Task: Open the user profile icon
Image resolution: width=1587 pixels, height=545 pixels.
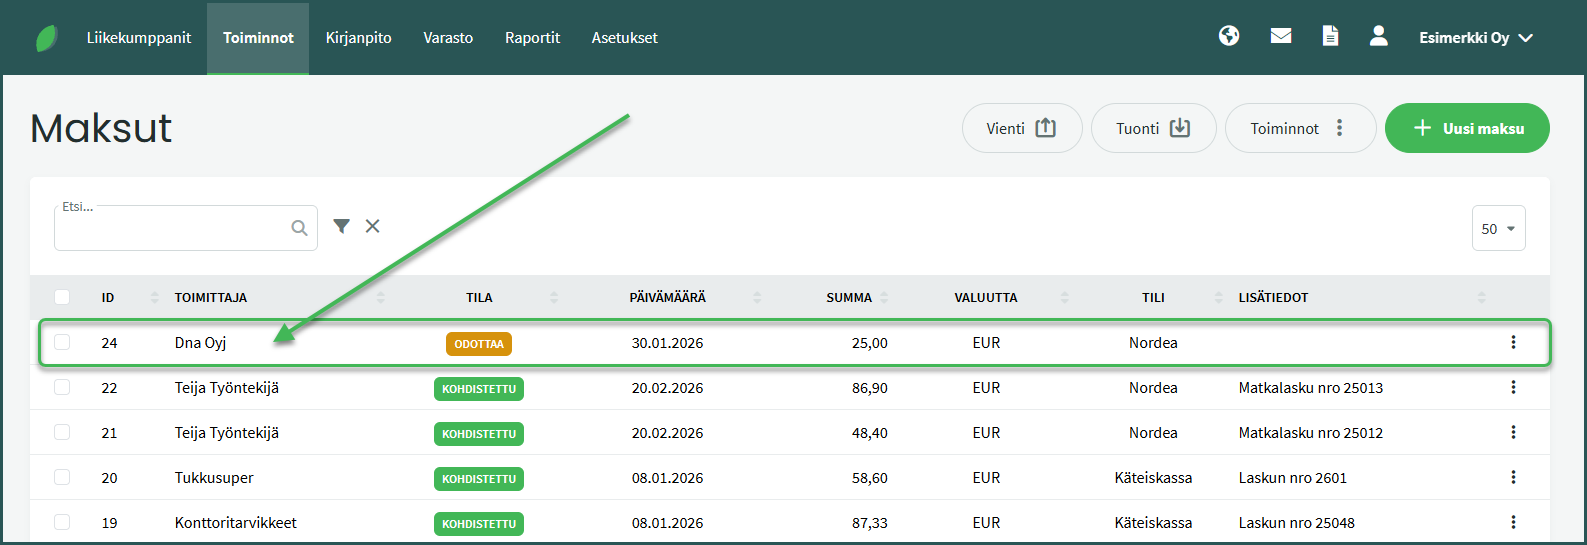Action: [x=1378, y=36]
